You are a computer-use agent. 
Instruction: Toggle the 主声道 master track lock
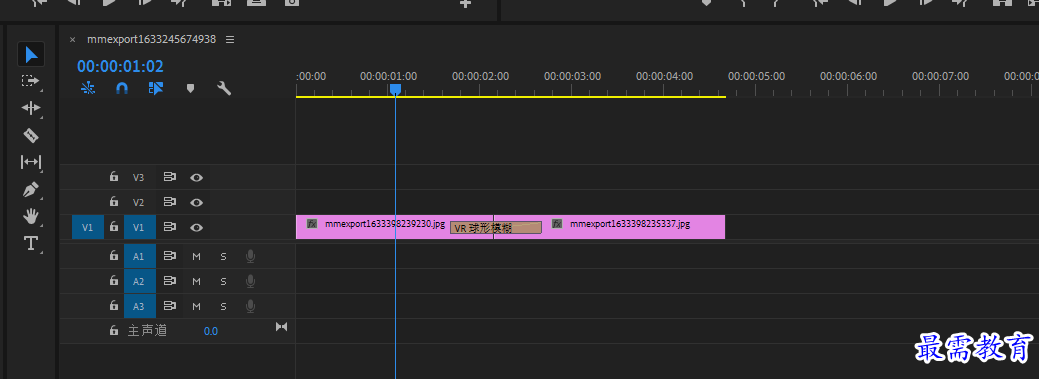[x=114, y=330]
